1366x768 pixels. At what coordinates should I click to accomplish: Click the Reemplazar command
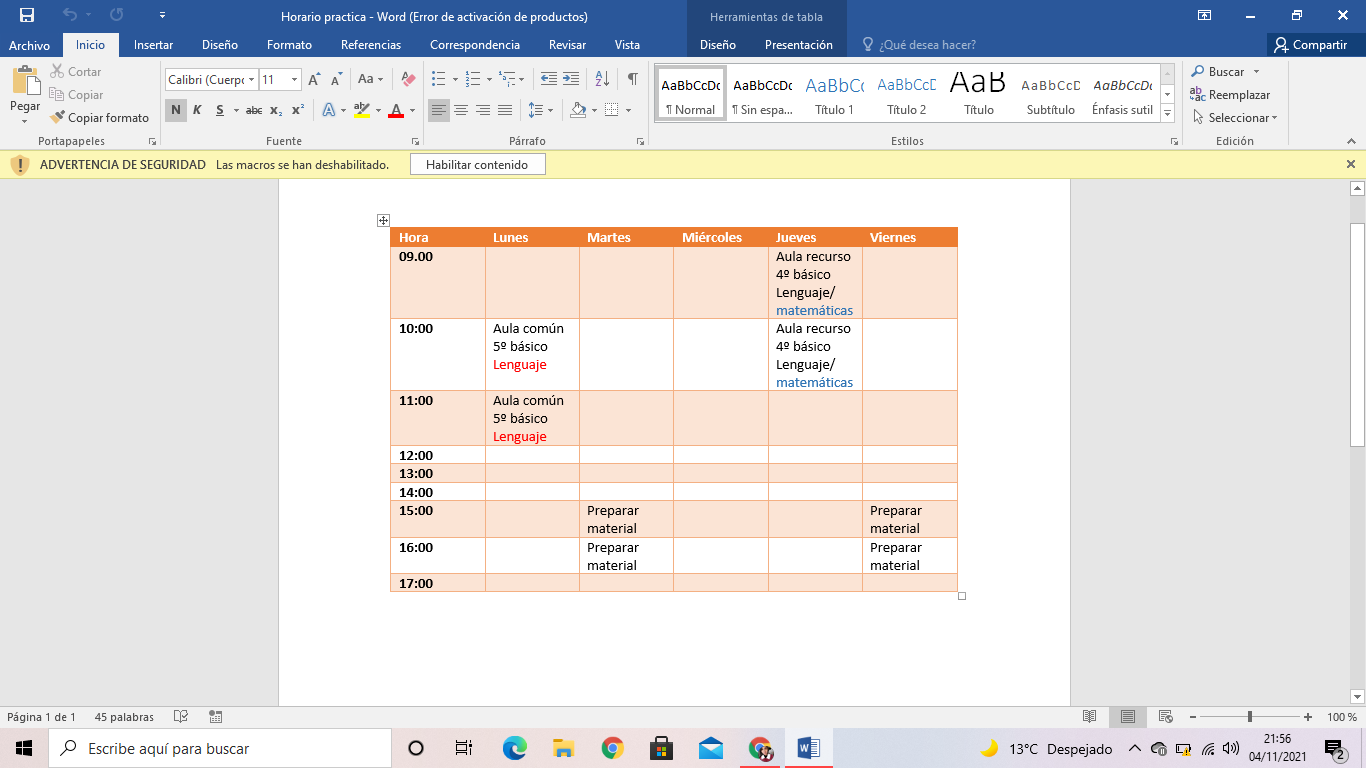(x=1230, y=95)
